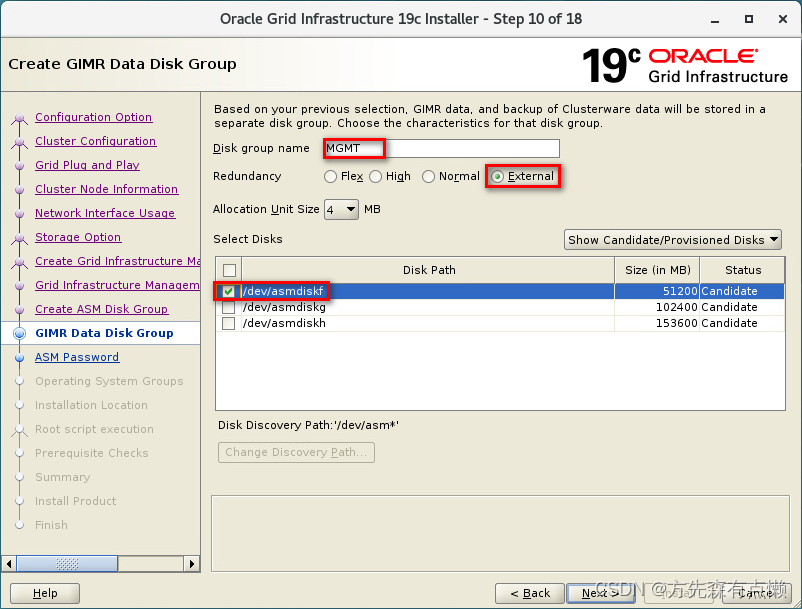Image resolution: width=802 pixels, height=609 pixels.
Task: Open Cluster Node Information step
Action: [106, 189]
